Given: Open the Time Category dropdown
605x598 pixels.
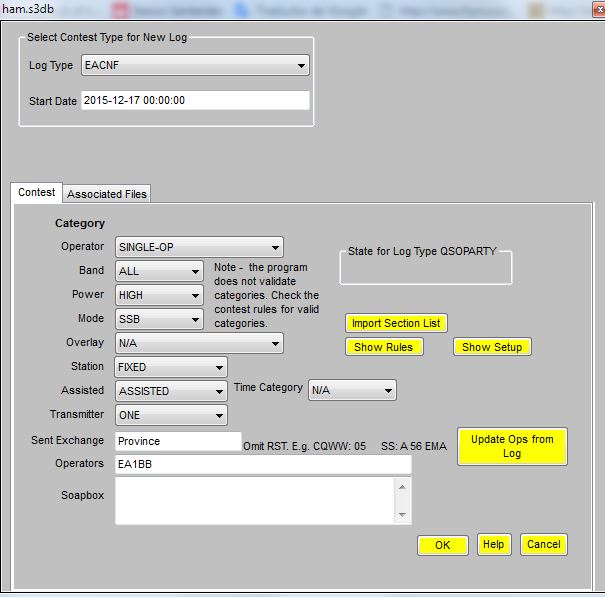Looking at the screenshot, I should (352, 390).
